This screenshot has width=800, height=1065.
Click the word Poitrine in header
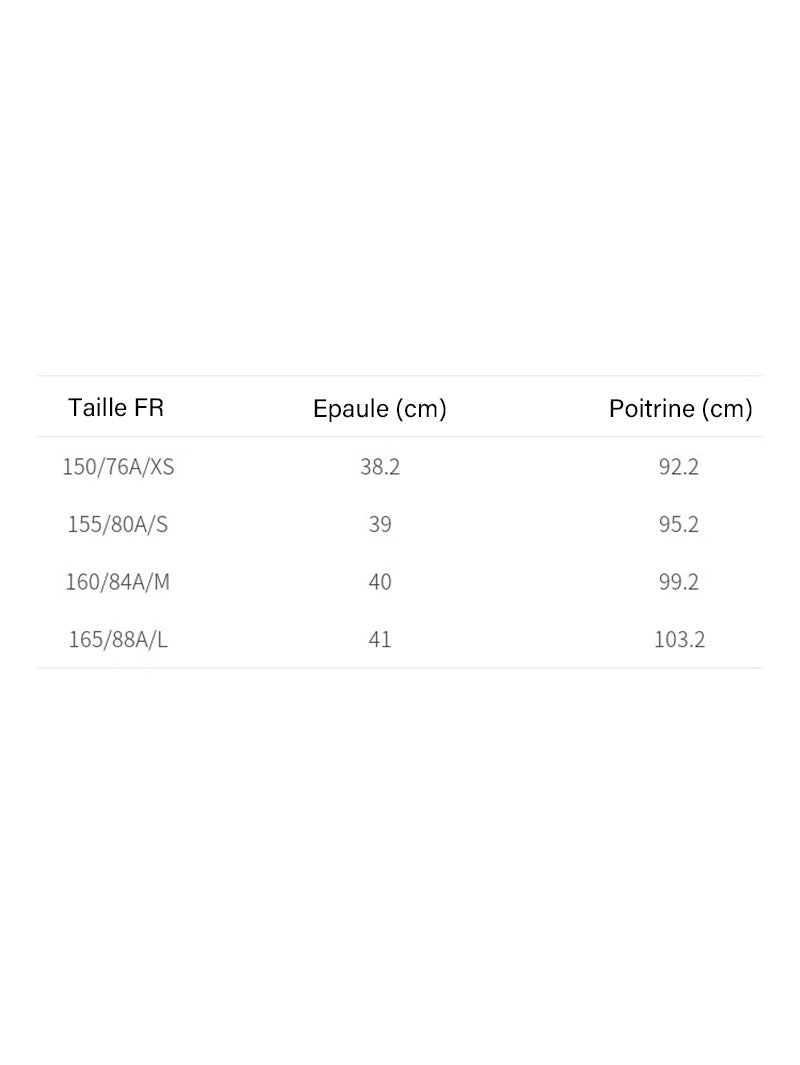click(x=651, y=408)
